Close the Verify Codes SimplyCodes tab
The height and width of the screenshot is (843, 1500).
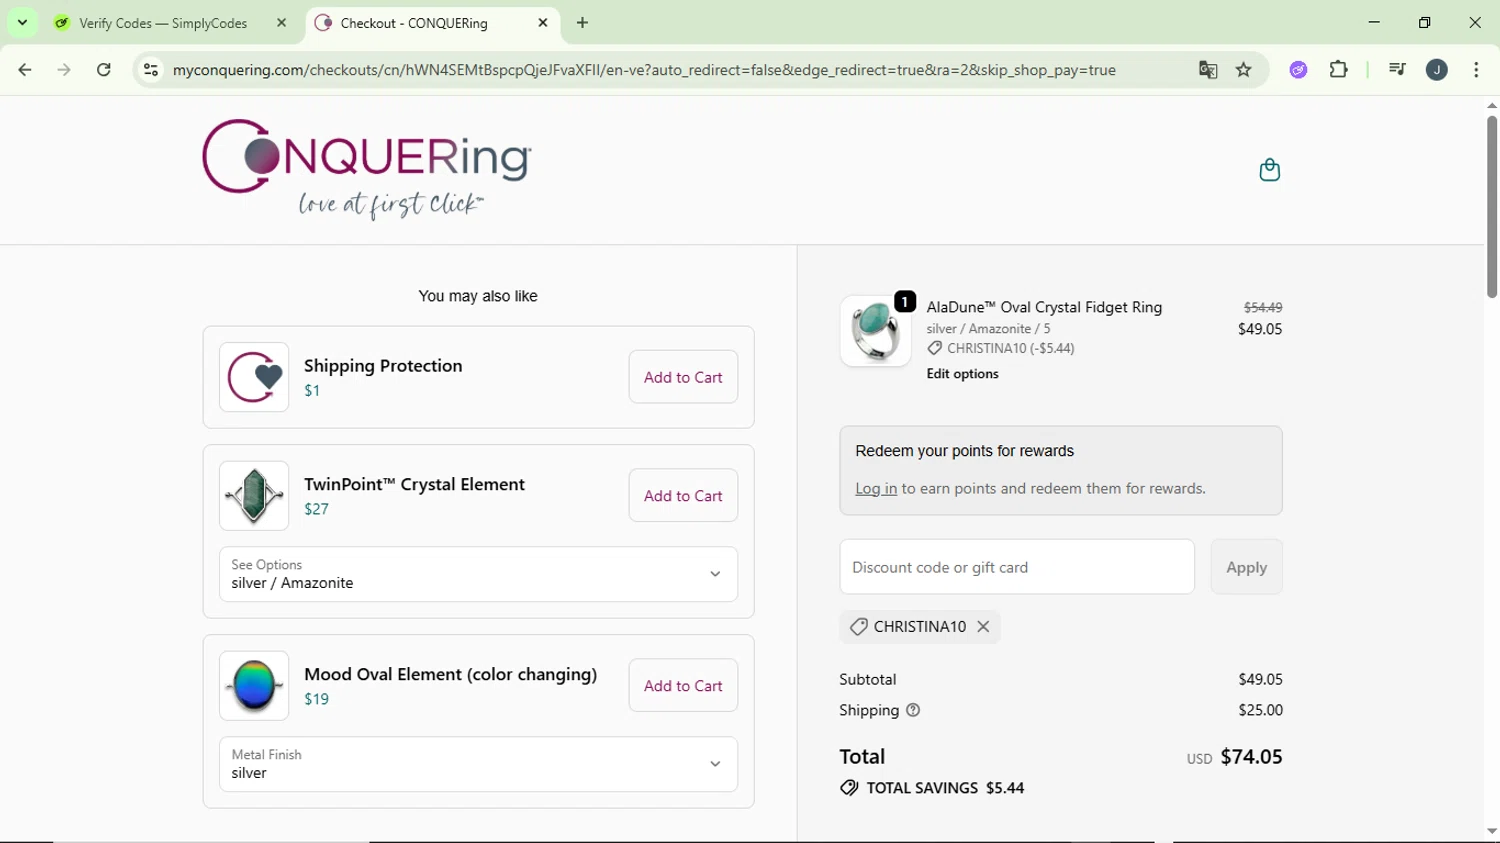pyautogui.click(x=282, y=22)
